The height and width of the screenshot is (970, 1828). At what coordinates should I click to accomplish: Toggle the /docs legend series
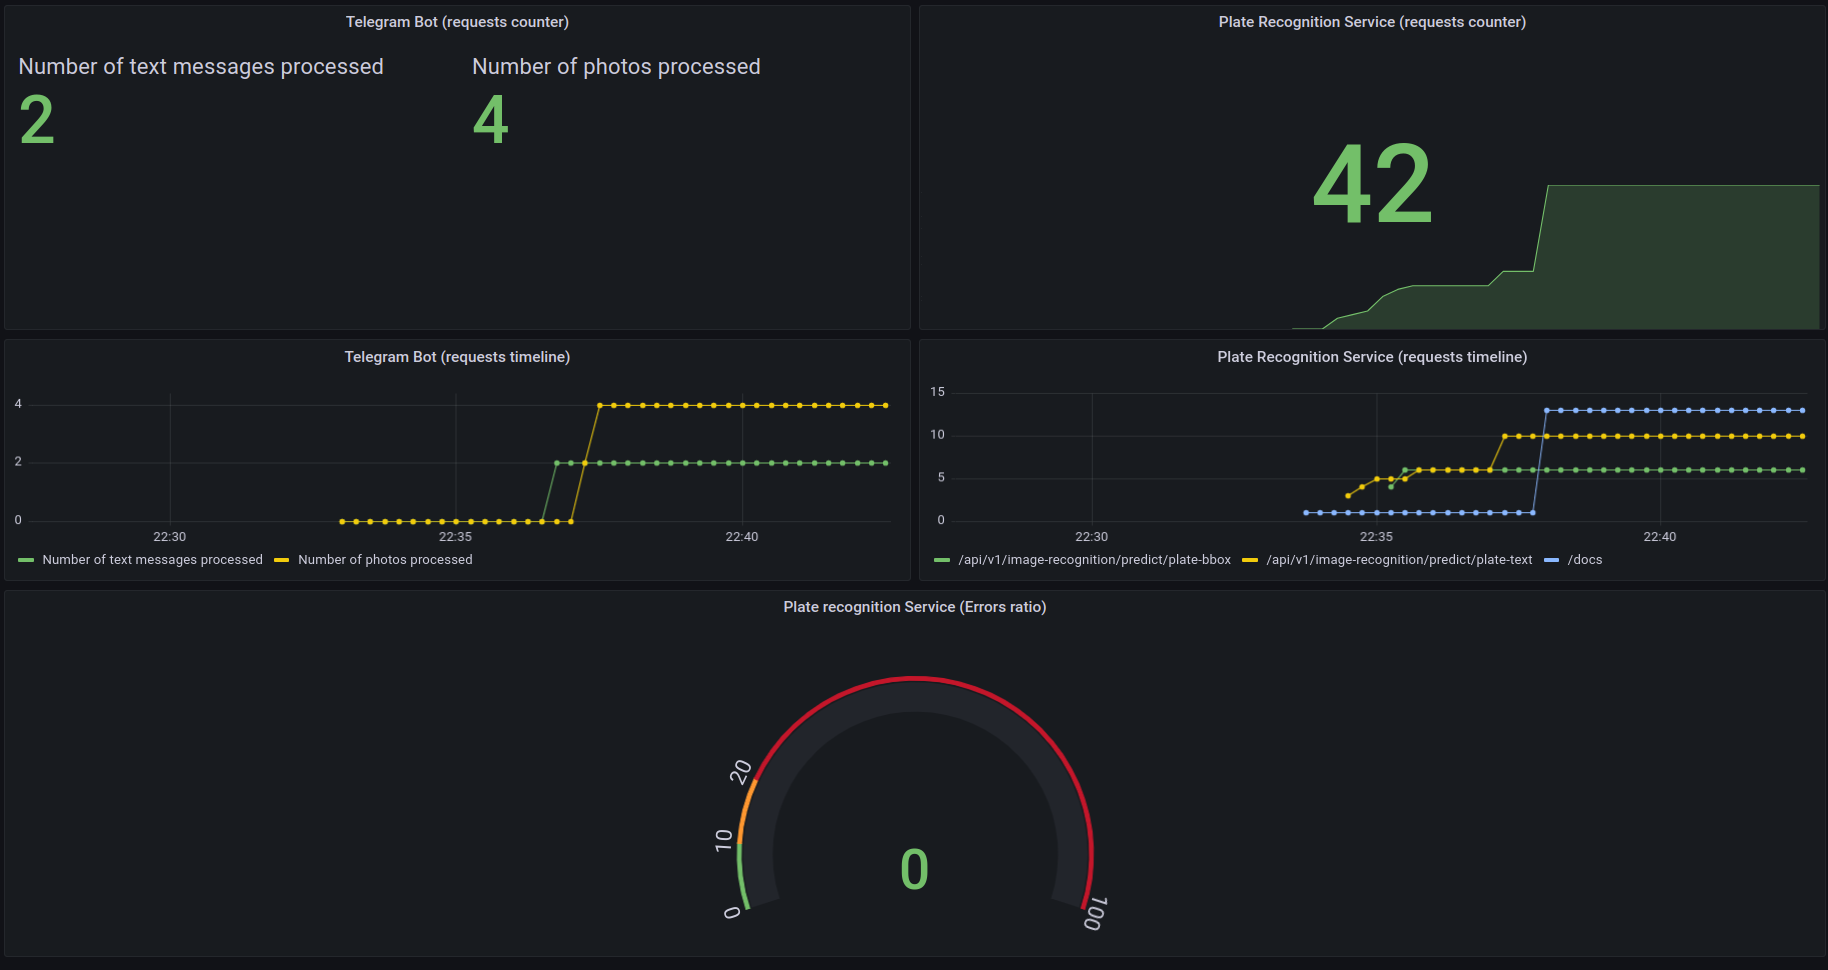(x=1585, y=560)
